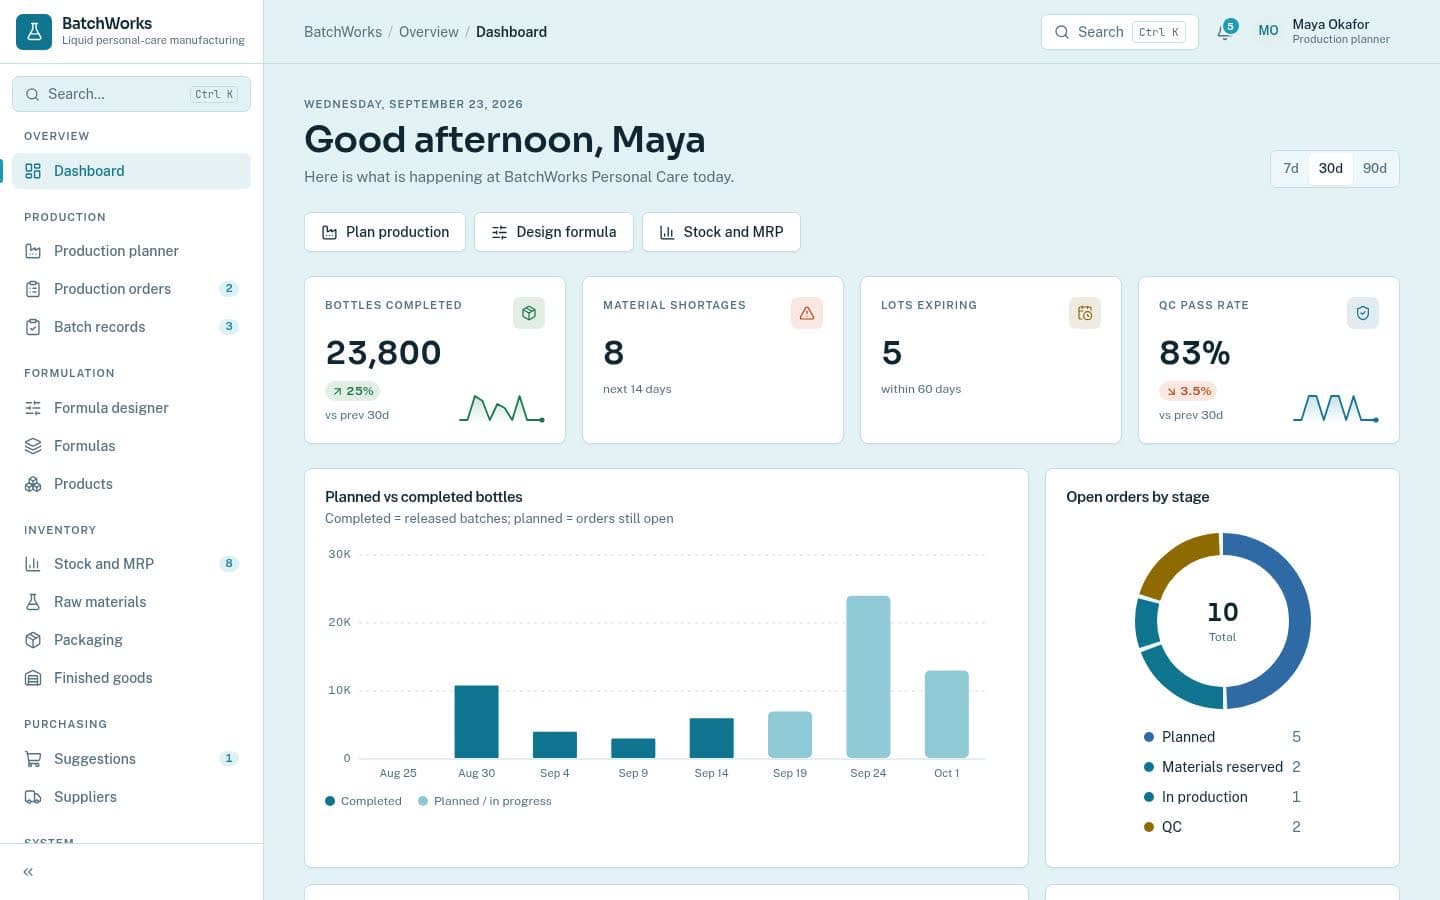Open Production orders in sidebar
Viewport: 1440px width, 900px height.
131,289
